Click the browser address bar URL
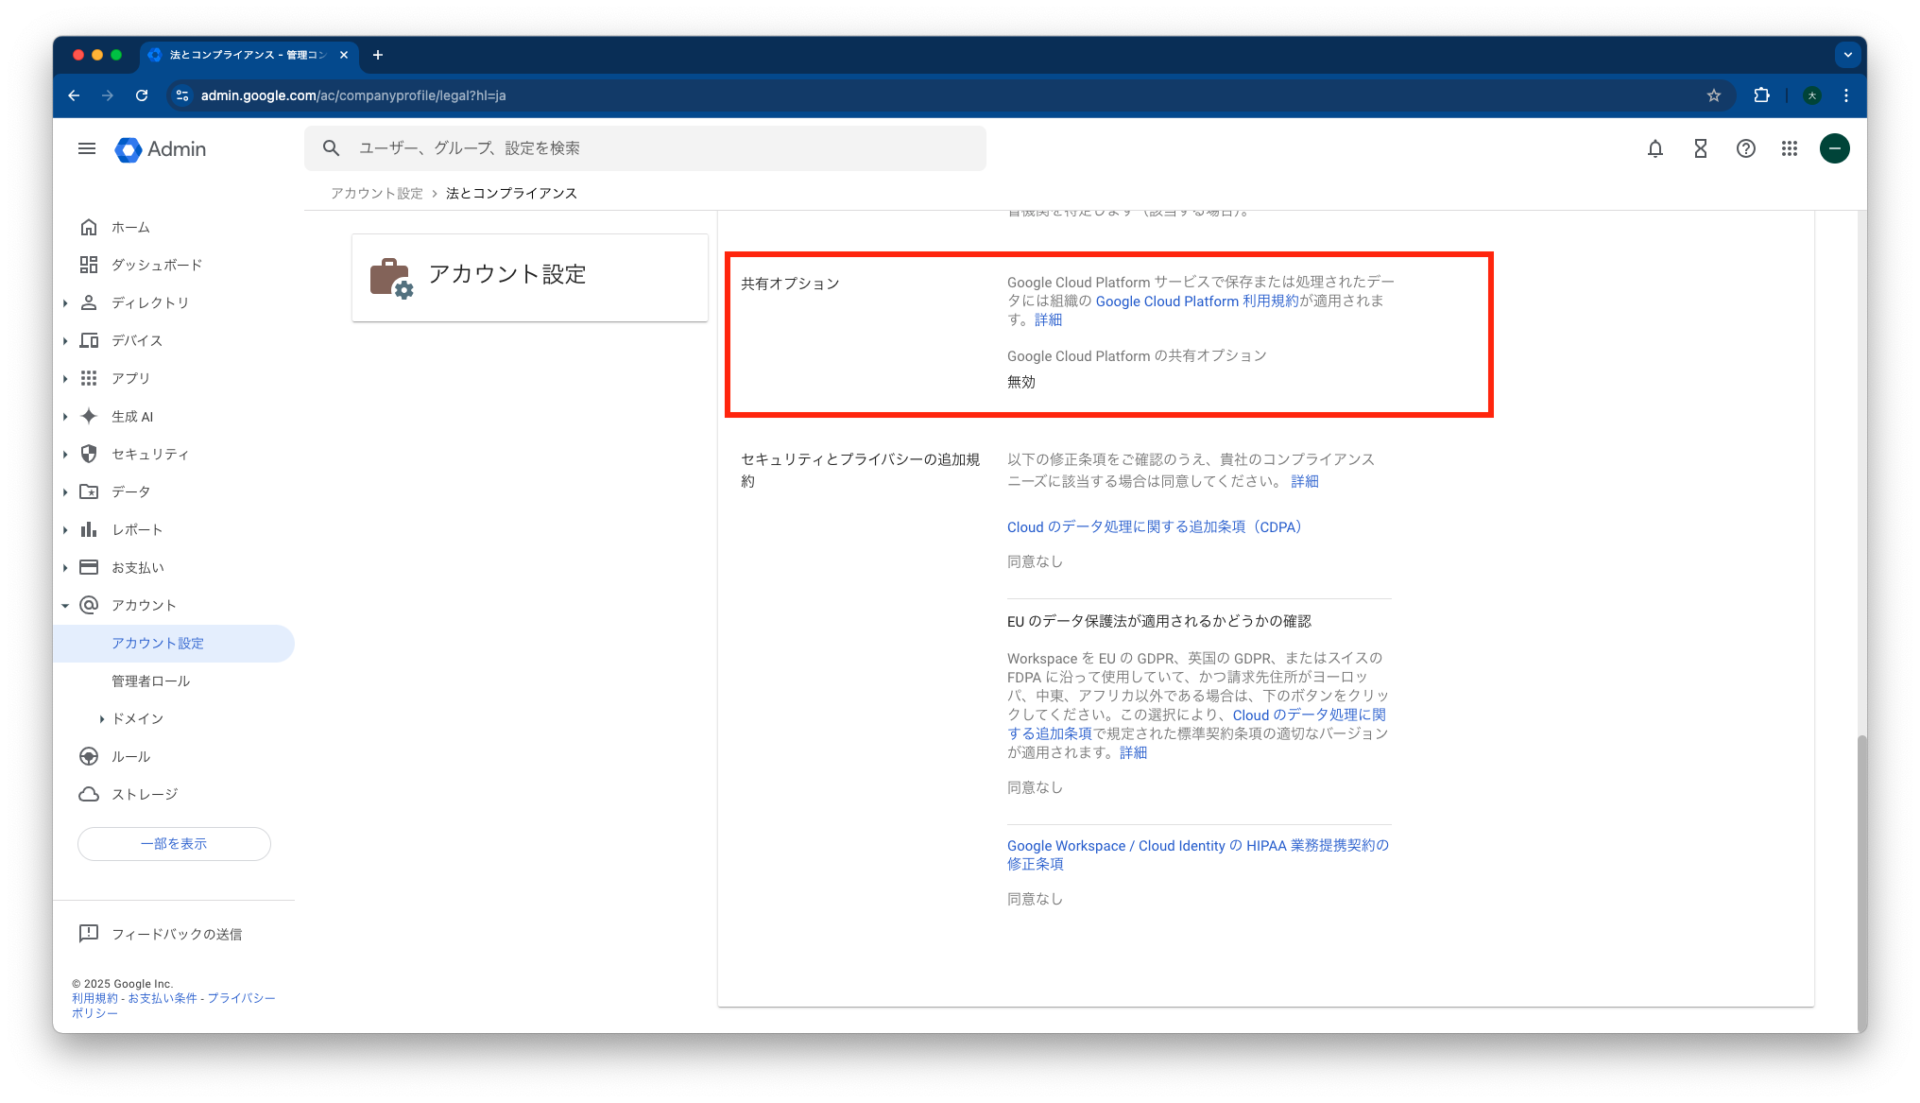 [x=353, y=96]
